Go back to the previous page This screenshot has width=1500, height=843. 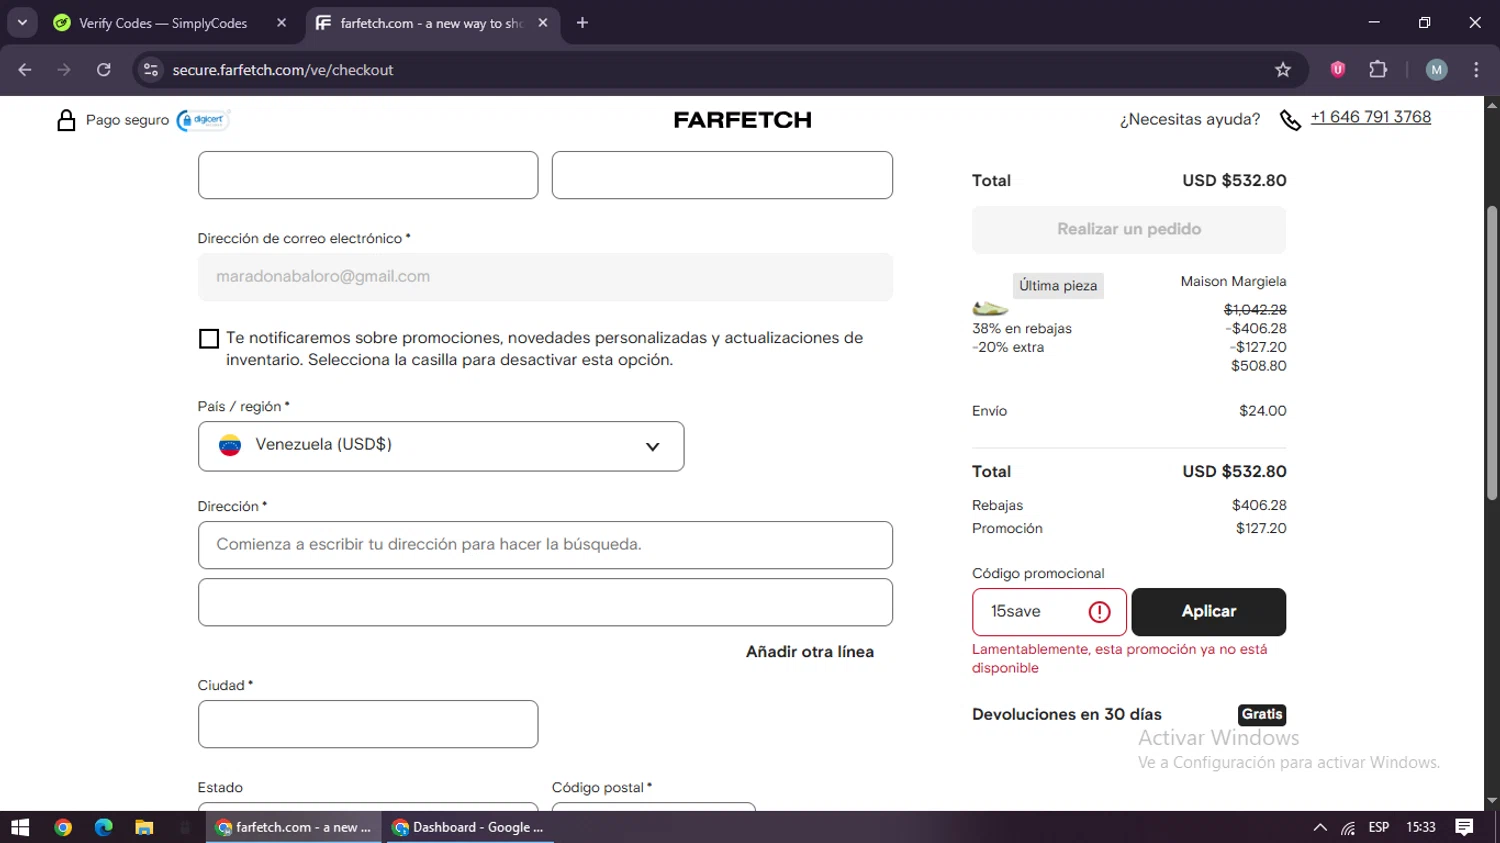(x=25, y=69)
